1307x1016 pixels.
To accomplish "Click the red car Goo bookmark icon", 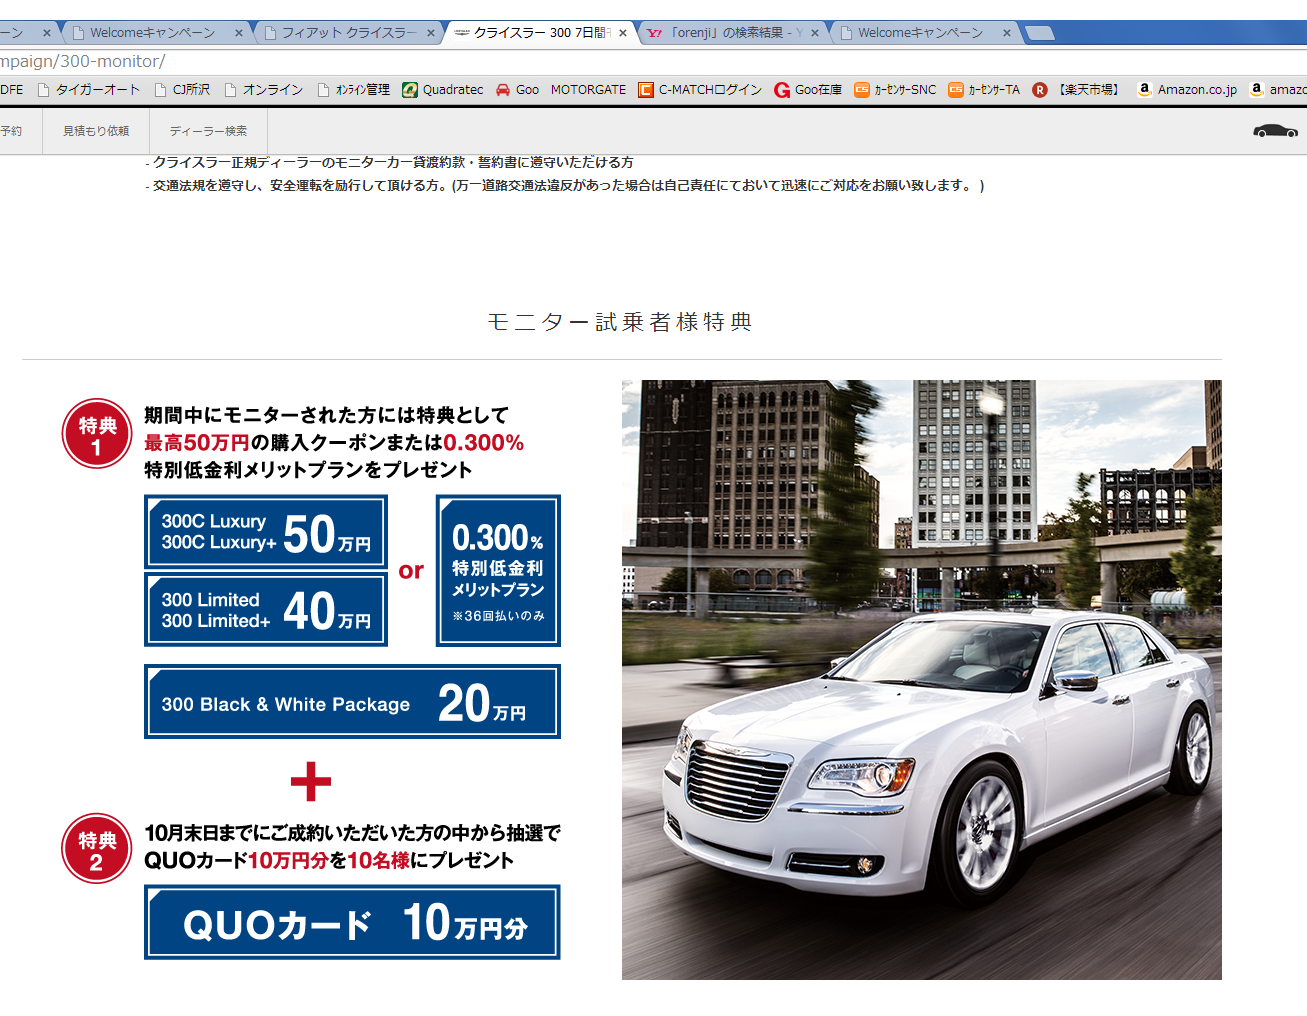I will click(503, 90).
